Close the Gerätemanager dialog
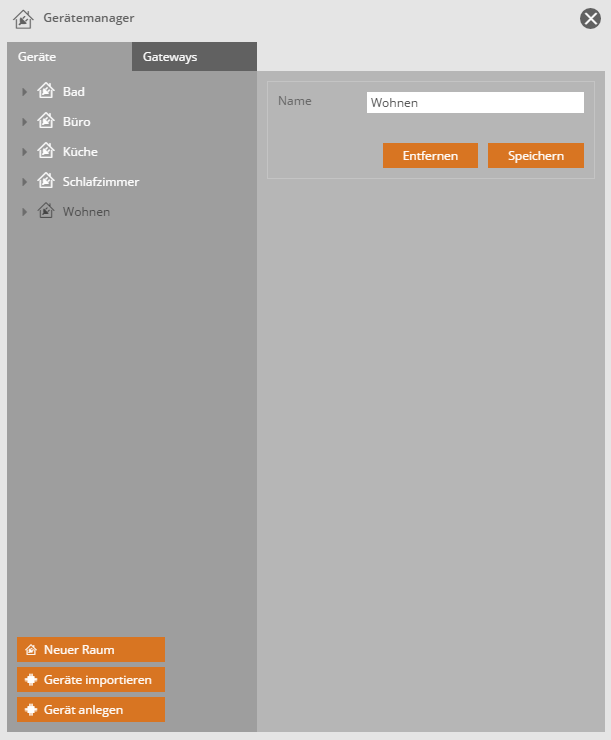The width and height of the screenshot is (611, 740). [590, 18]
